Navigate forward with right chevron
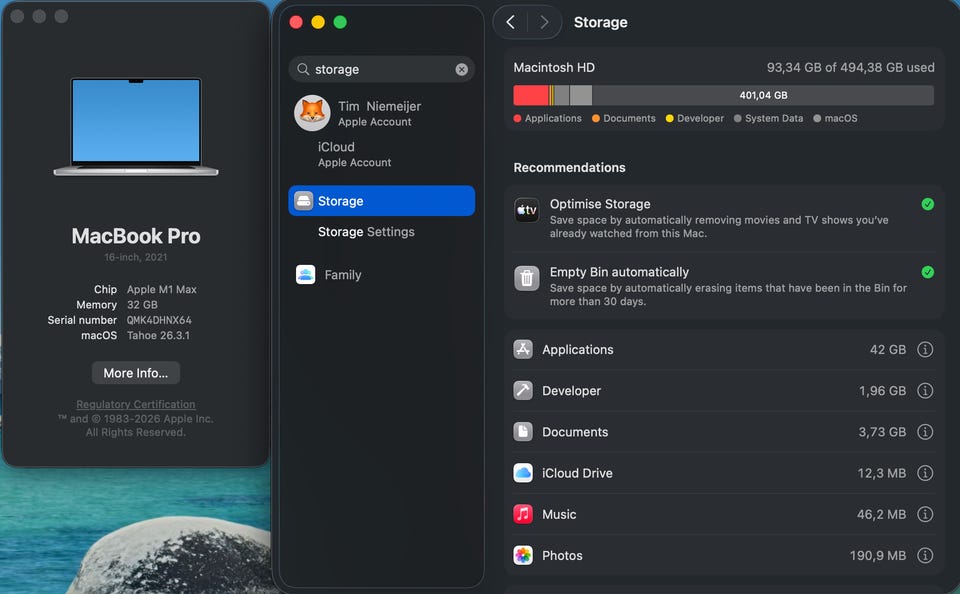The image size is (960, 594). 543,22
